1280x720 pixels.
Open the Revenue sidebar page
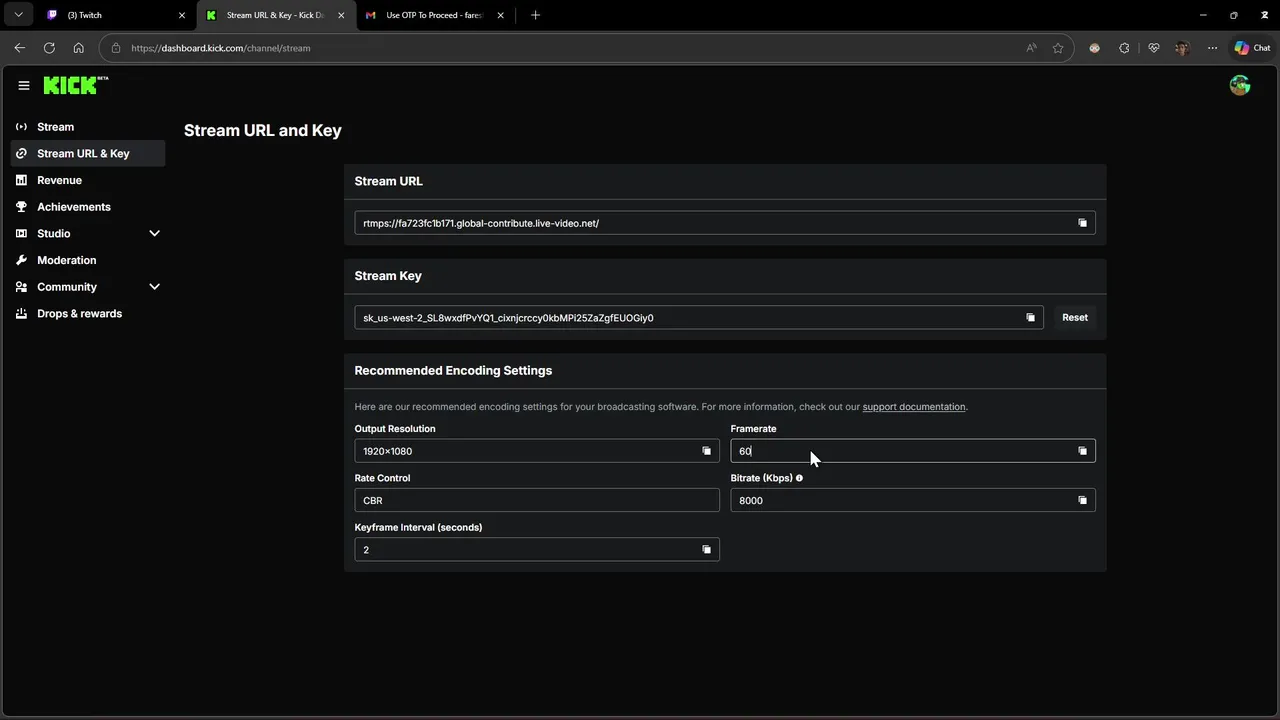tap(59, 180)
